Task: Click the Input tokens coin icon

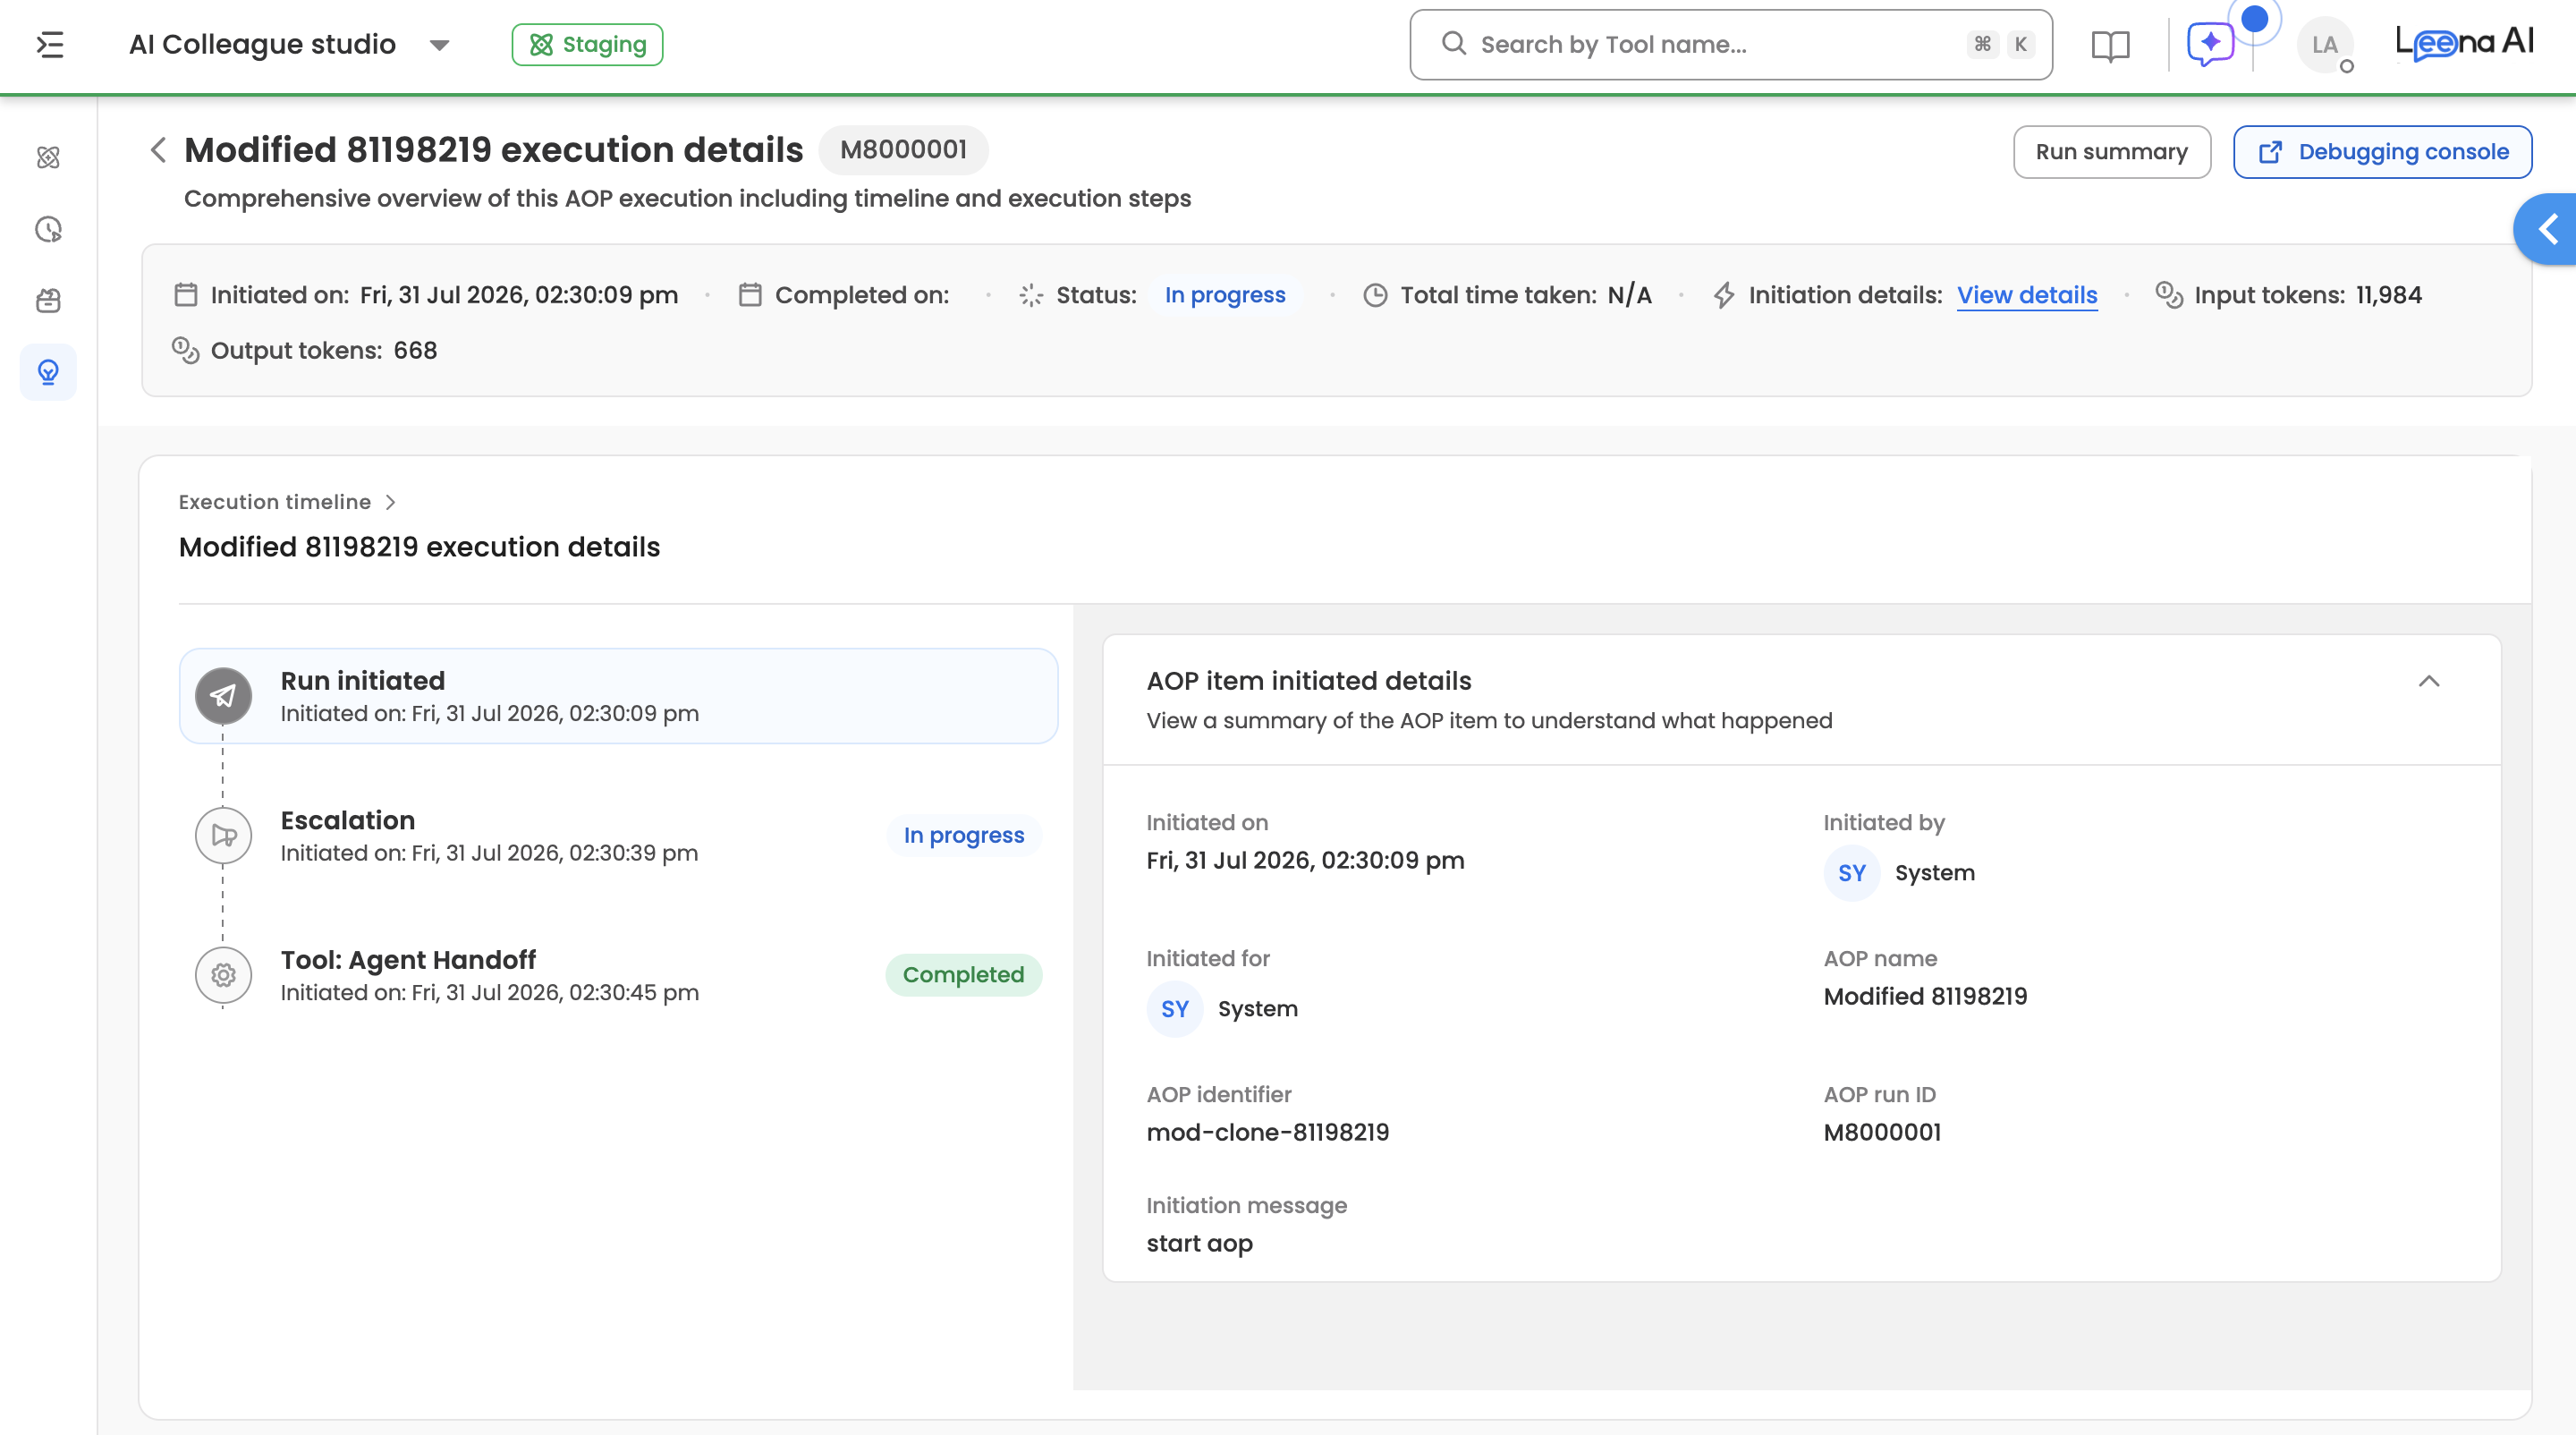Action: click(2168, 295)
